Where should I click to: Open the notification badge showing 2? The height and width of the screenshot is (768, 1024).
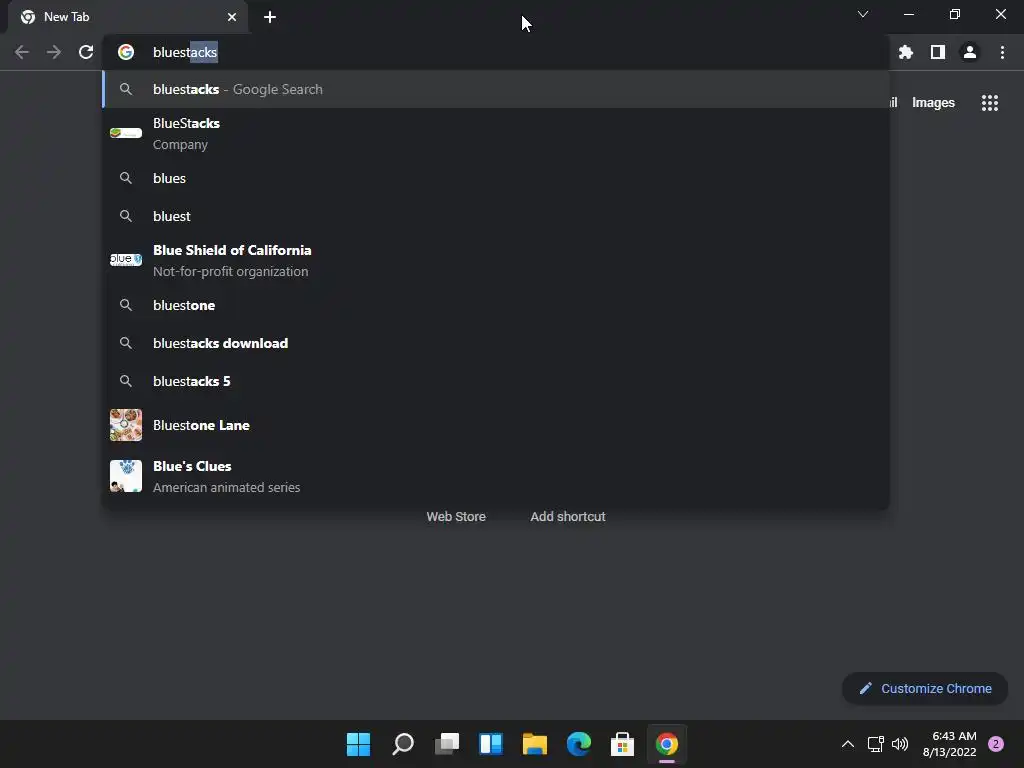[996, 744]
